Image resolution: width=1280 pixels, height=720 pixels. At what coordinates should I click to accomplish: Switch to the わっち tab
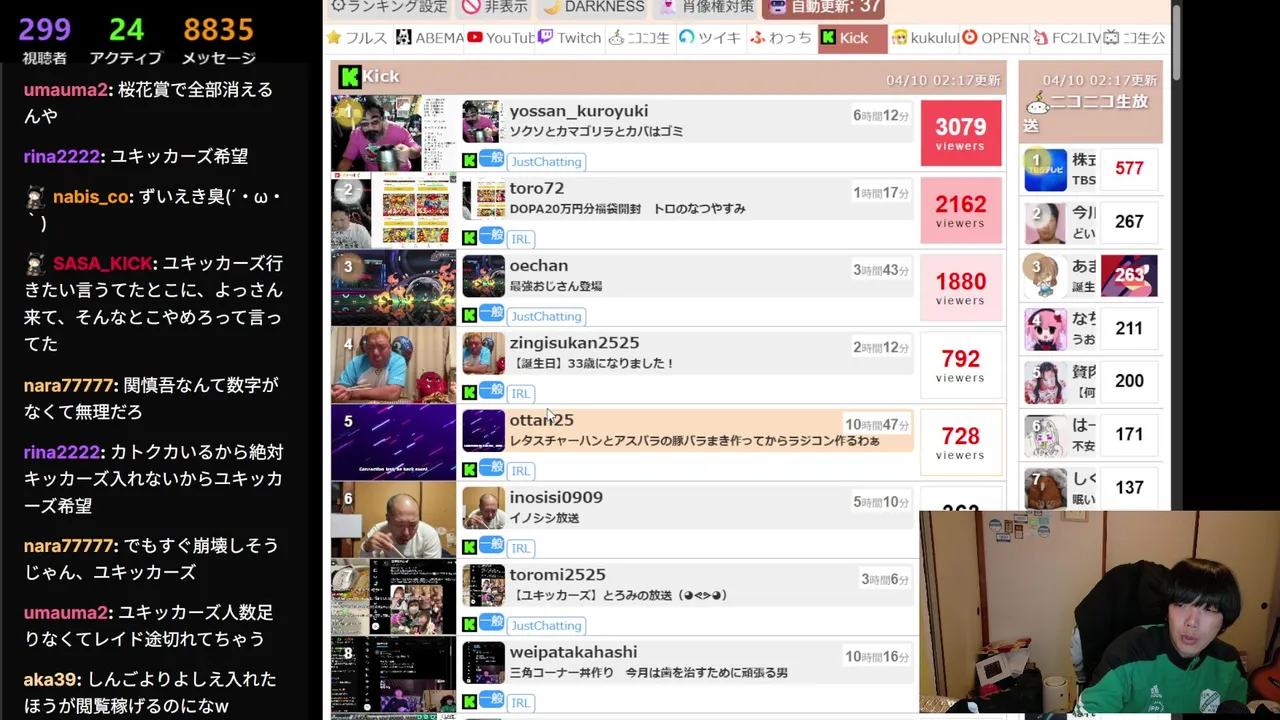click(x=781, y=38)
